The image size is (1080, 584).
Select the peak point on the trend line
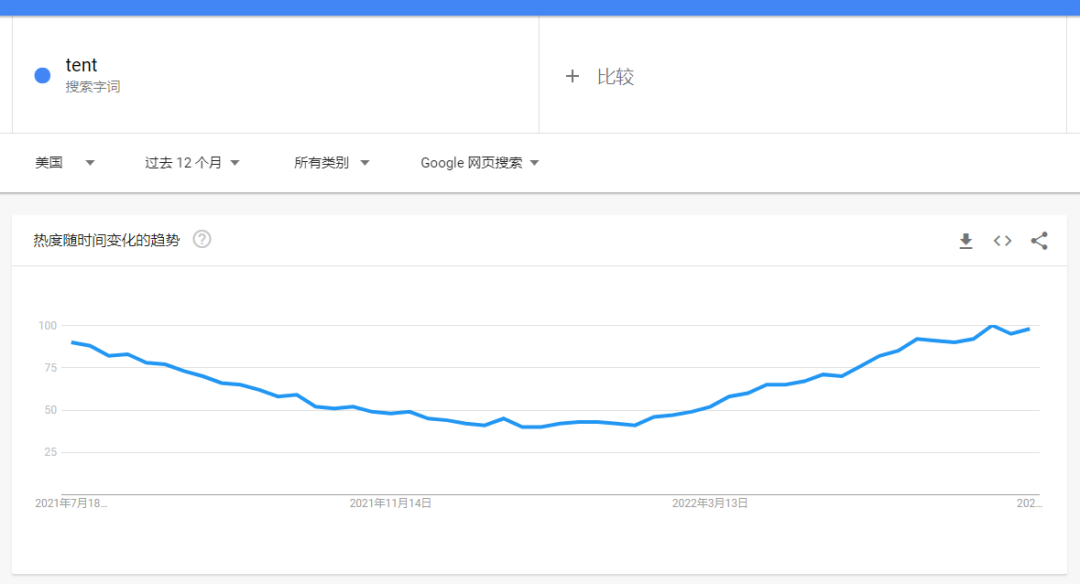point(990,326)
